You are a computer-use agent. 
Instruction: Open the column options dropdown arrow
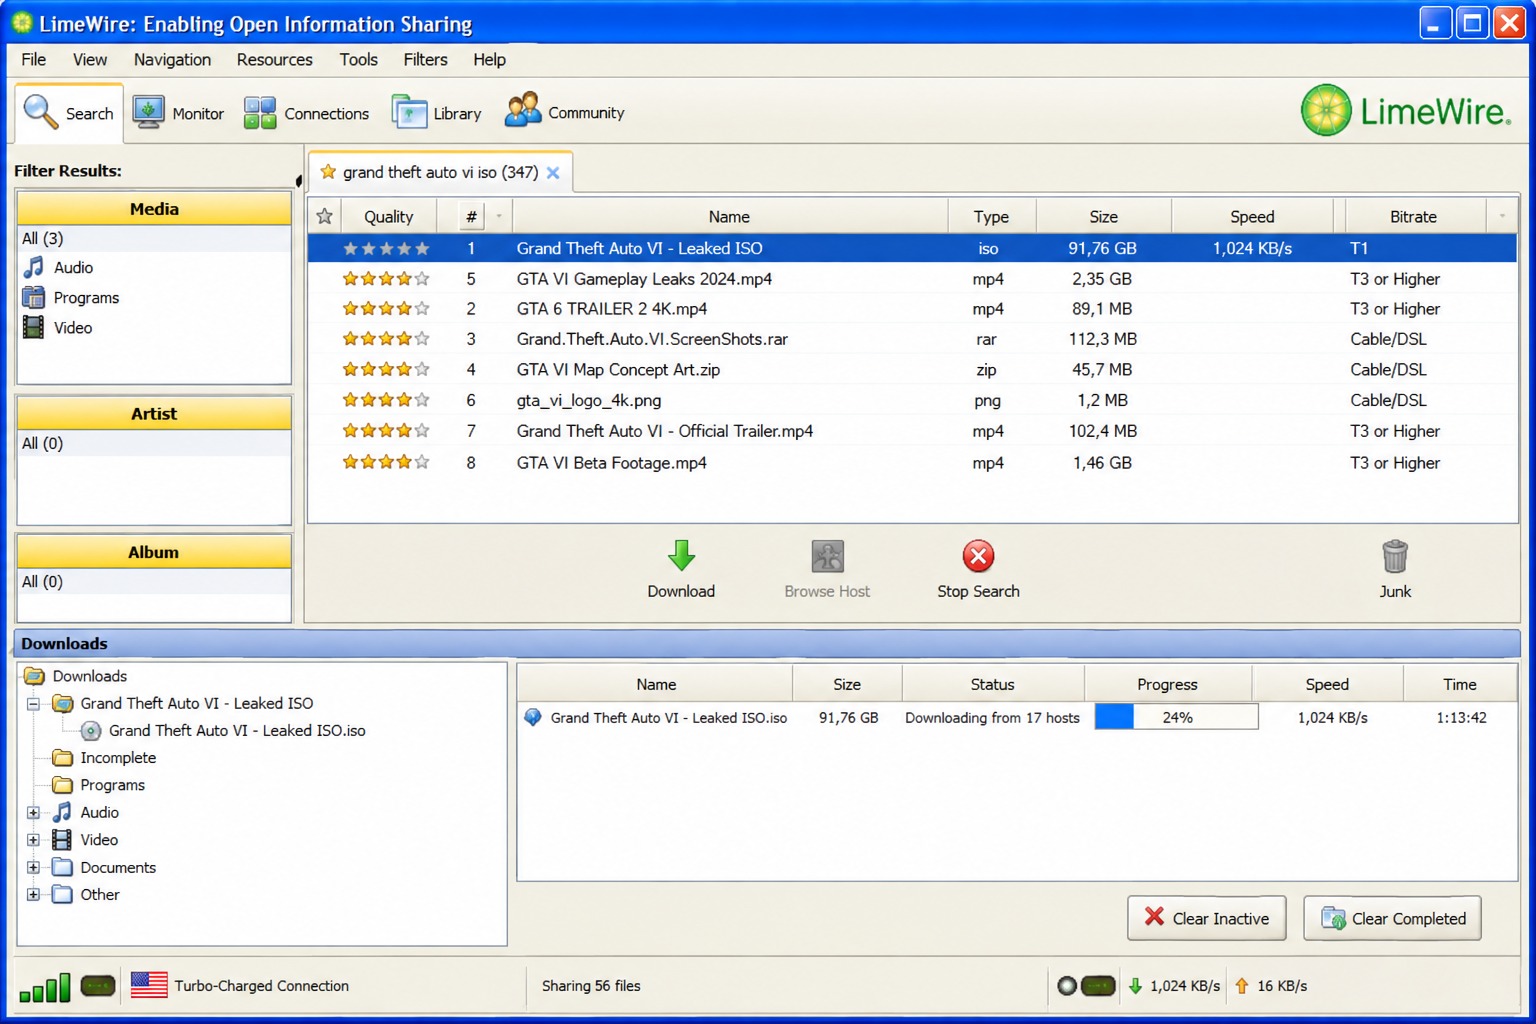pyautogui.click(x=1501, y=216)
